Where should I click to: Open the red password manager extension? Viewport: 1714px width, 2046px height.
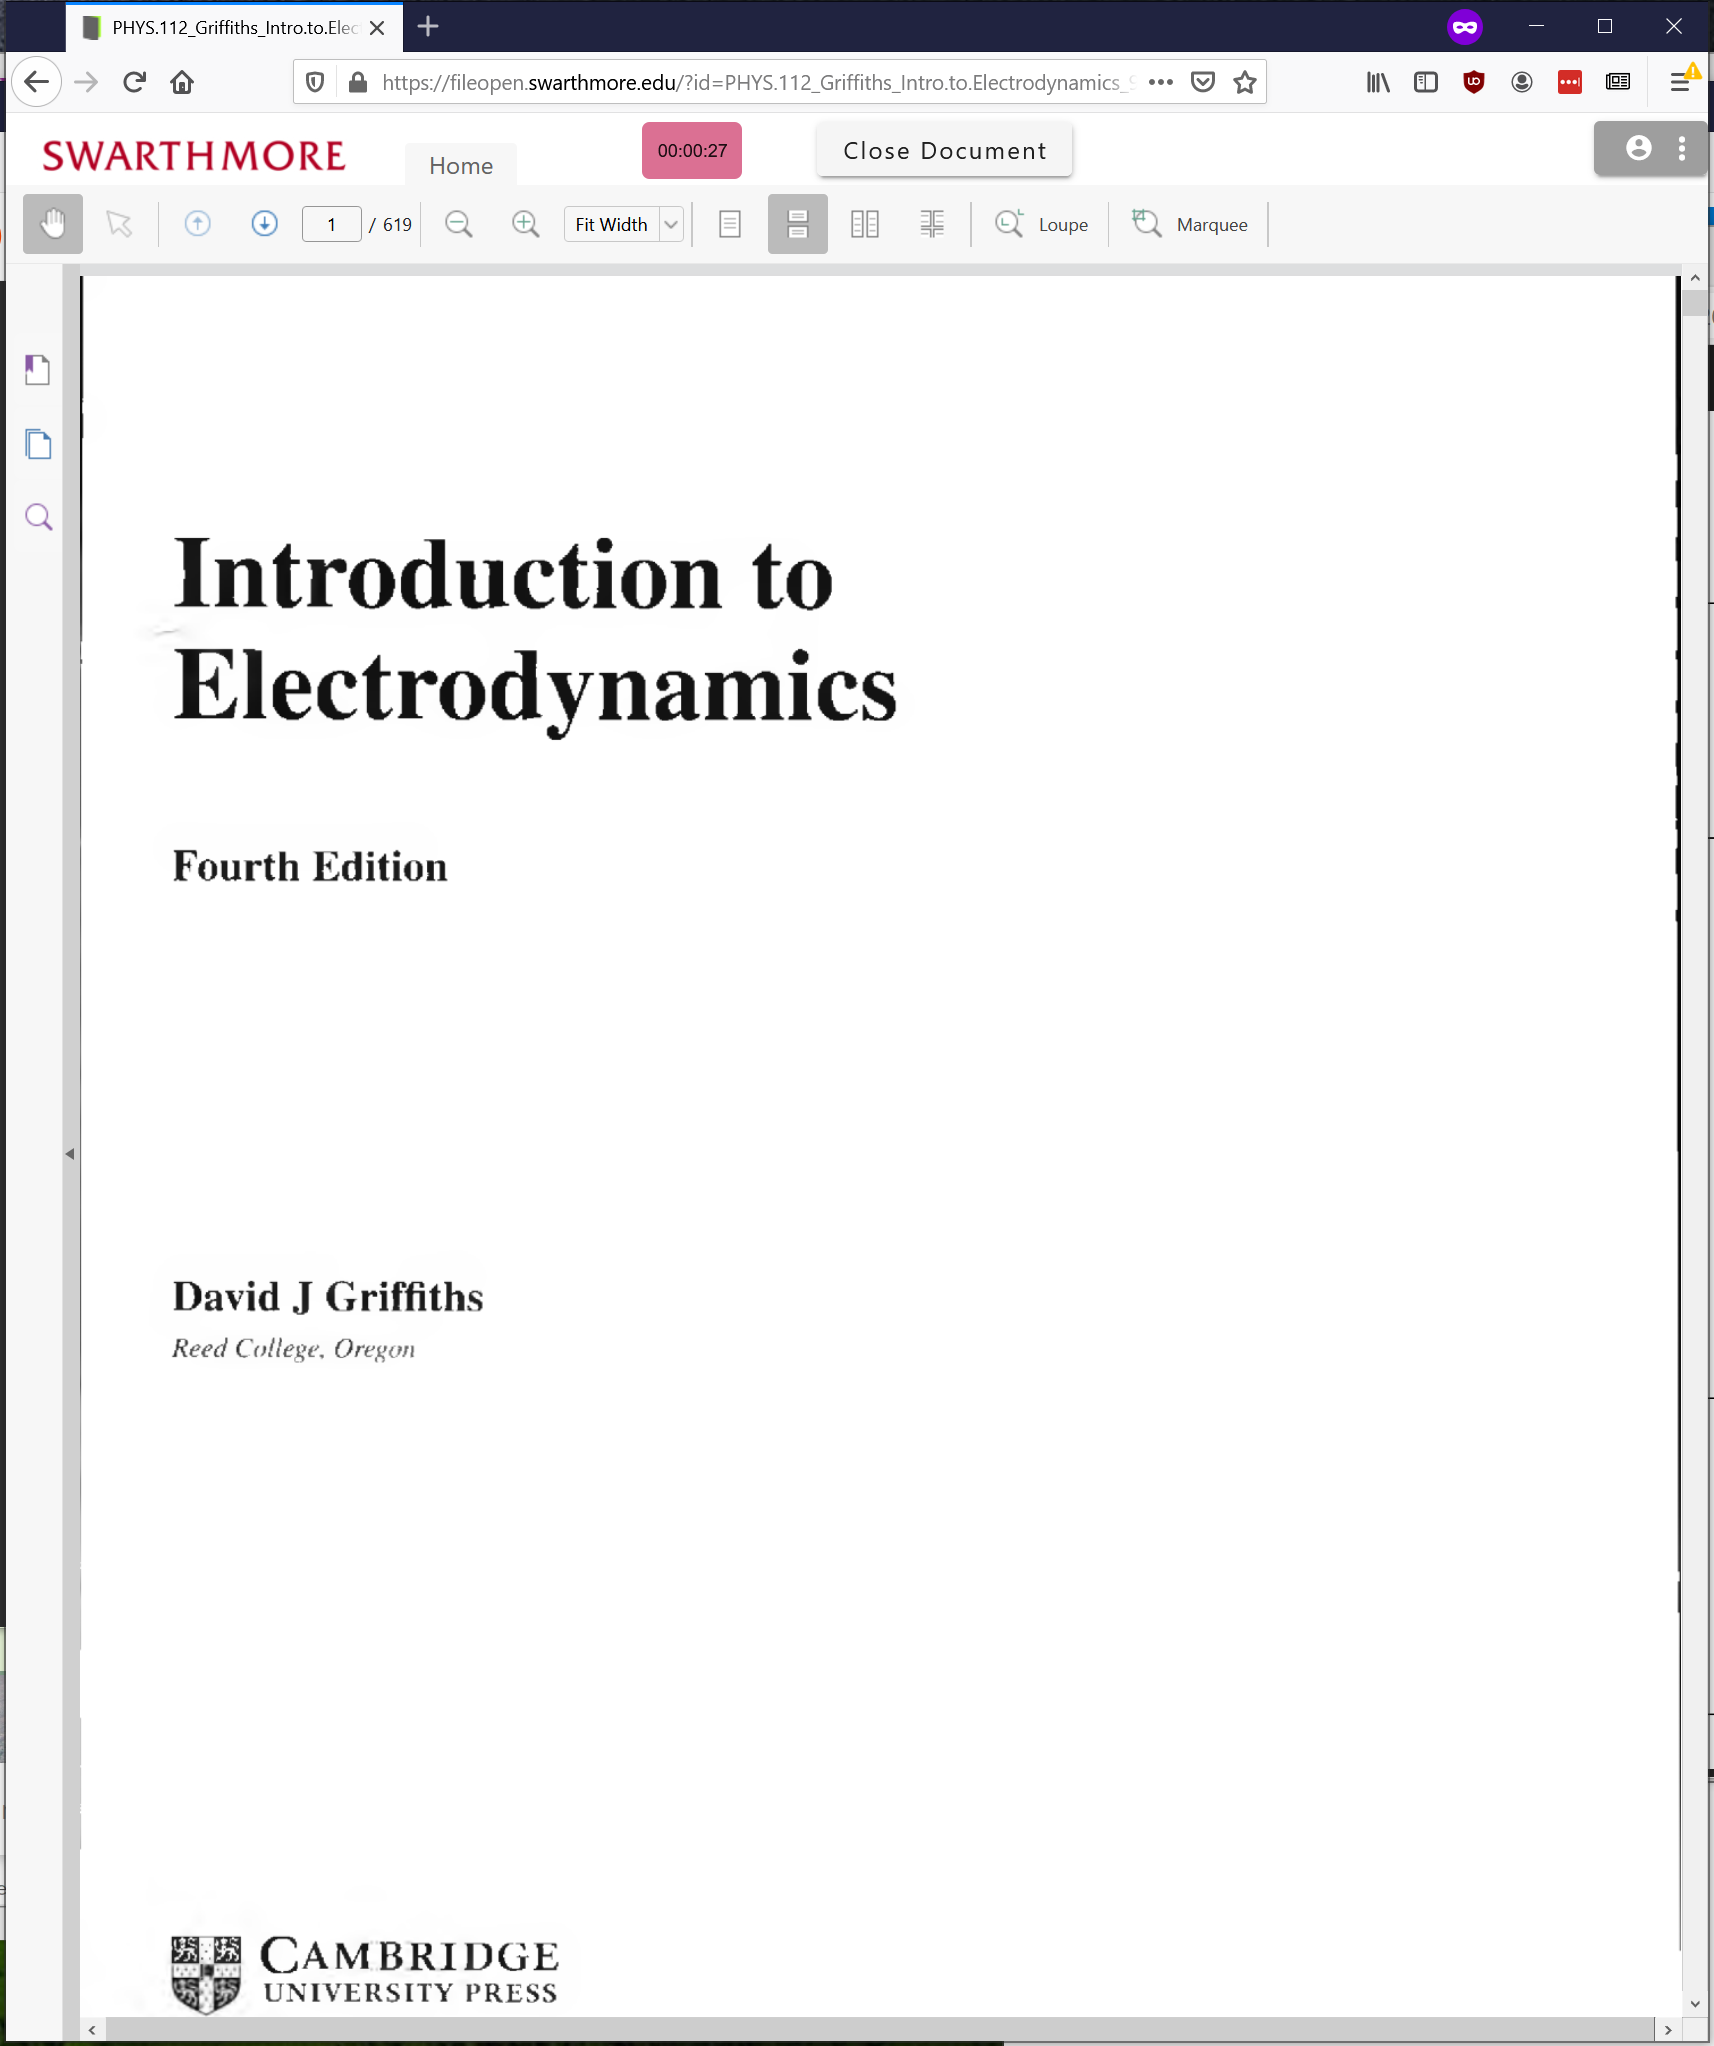pyautogui.click(x=1570, y=82)
